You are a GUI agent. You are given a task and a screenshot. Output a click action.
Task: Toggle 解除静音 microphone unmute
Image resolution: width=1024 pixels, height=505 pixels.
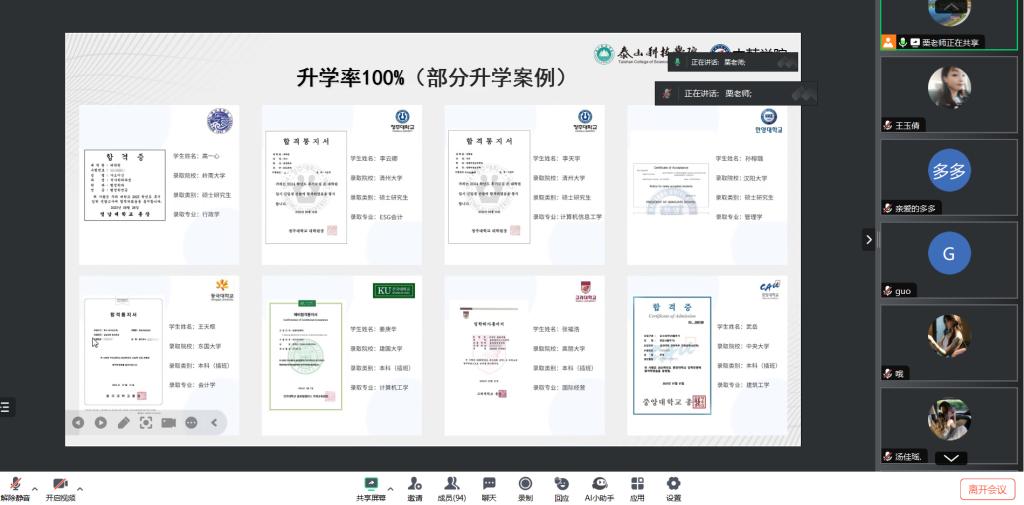[16, 485]
